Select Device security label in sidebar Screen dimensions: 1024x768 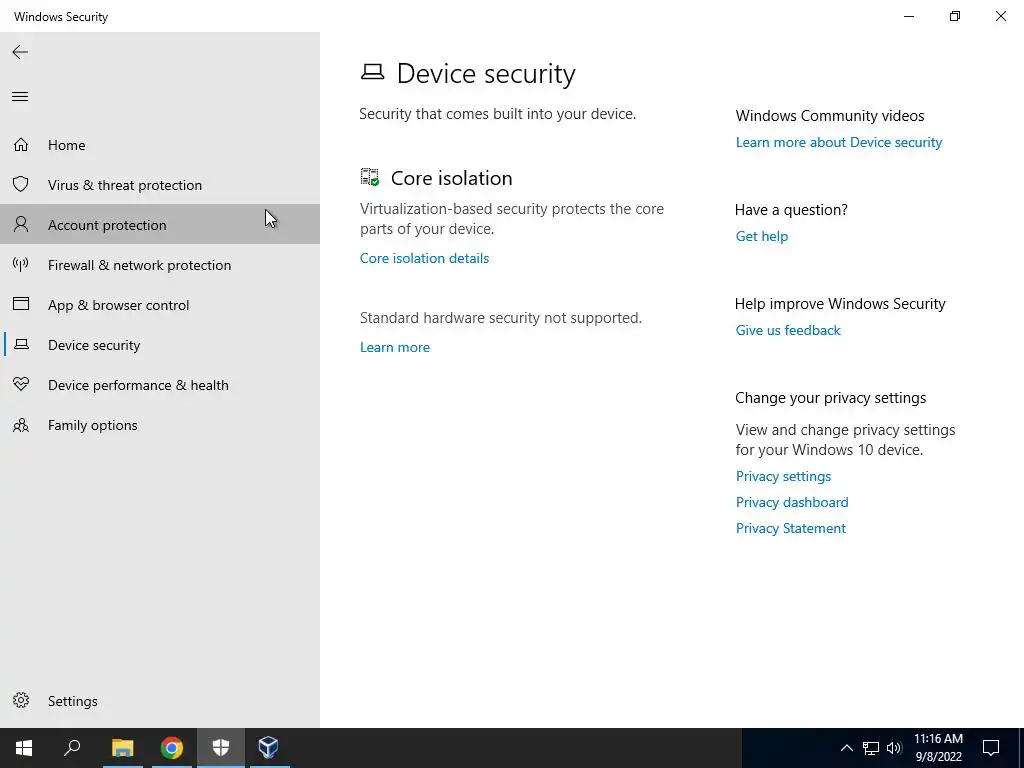[x=94, y=345]
